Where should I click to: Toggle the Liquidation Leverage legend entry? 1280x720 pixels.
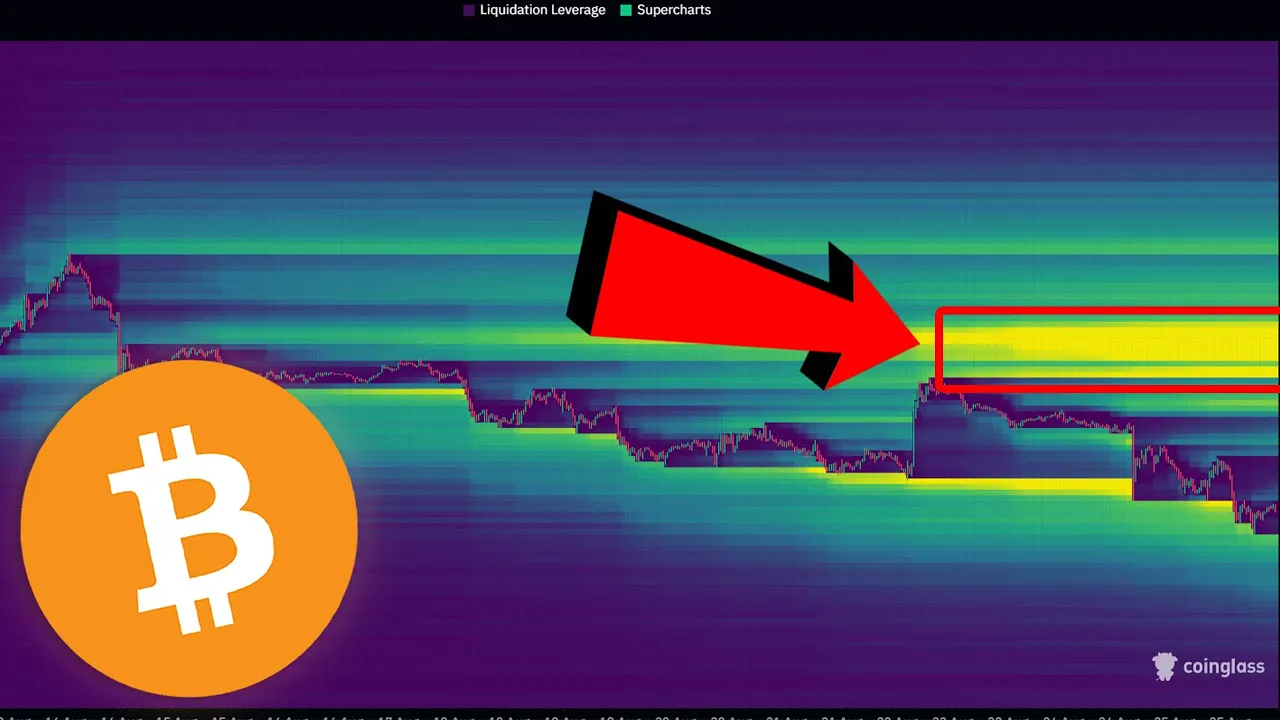click(x=534, y=10)
